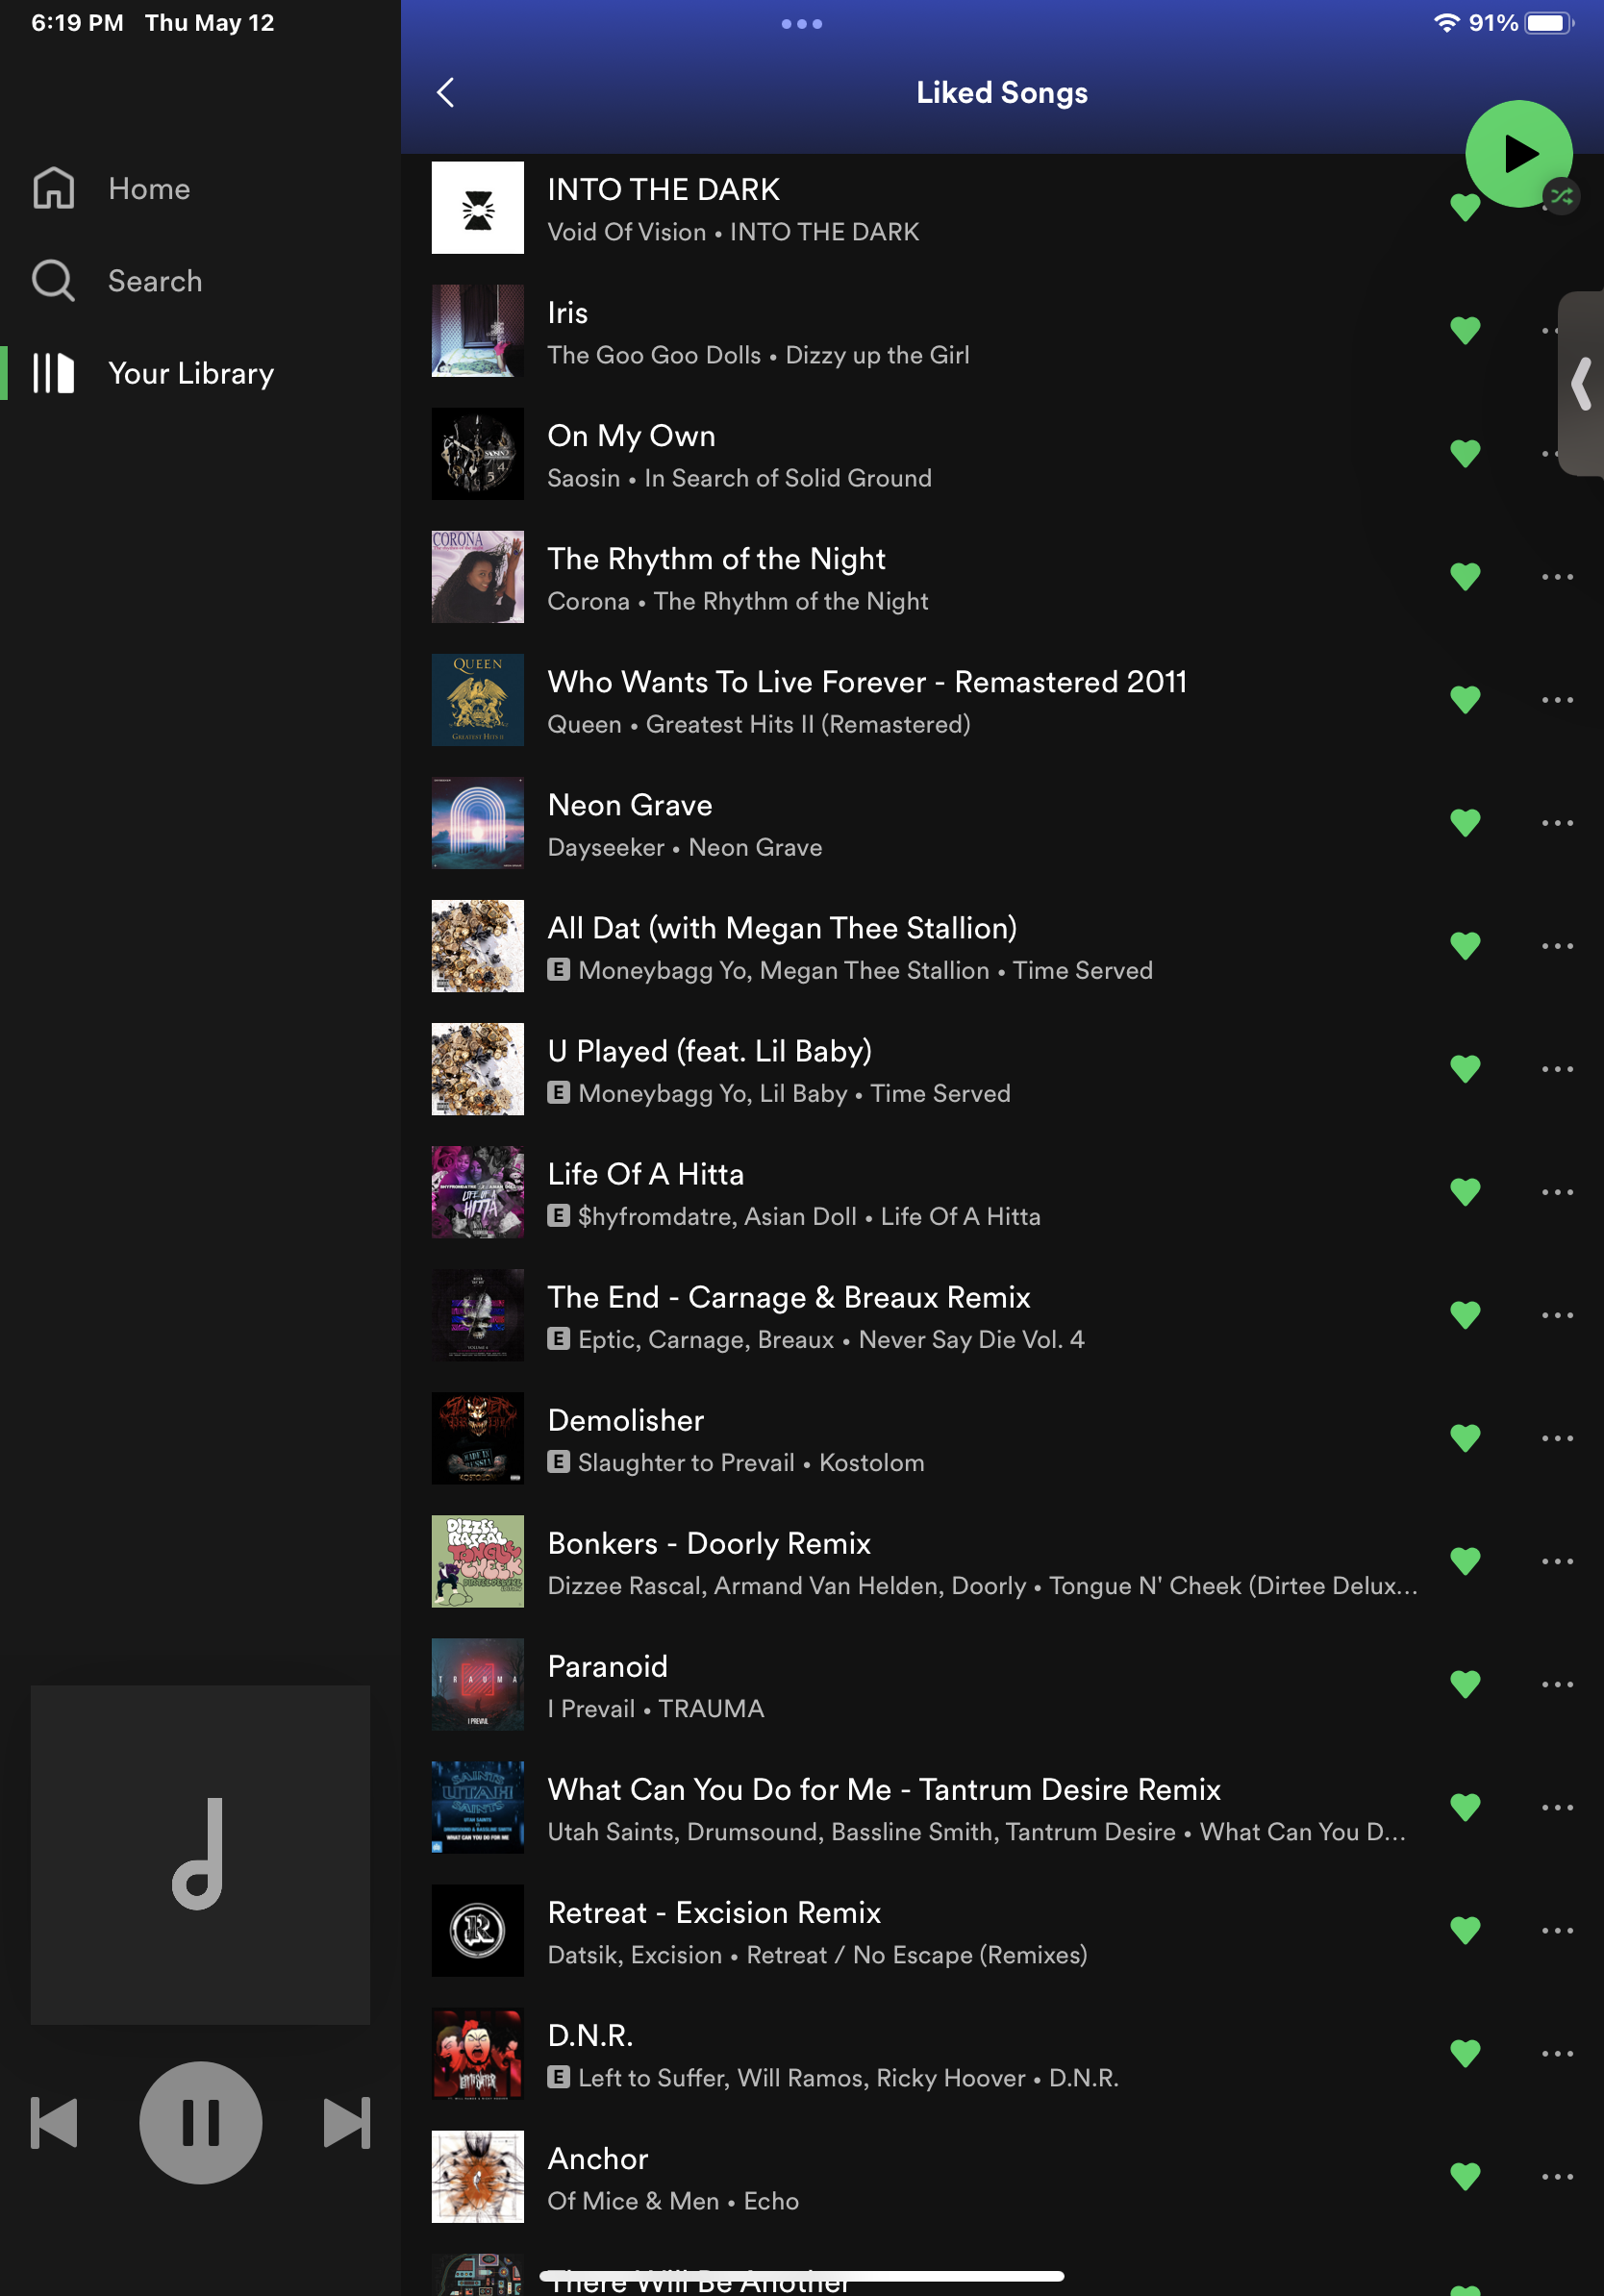This screenshot has width=1604, height=2296.
Task: Open the slide-over handle on right edge
Action: (x=1582, y=384)
